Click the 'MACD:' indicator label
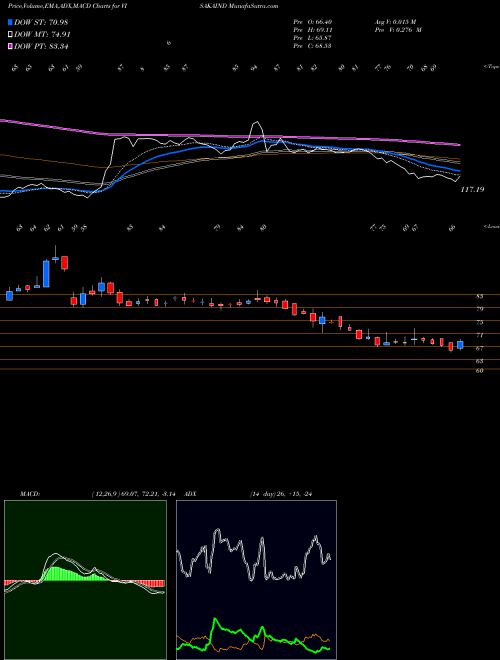The width and height of the screenshot is (500, 660). point(29,494)
